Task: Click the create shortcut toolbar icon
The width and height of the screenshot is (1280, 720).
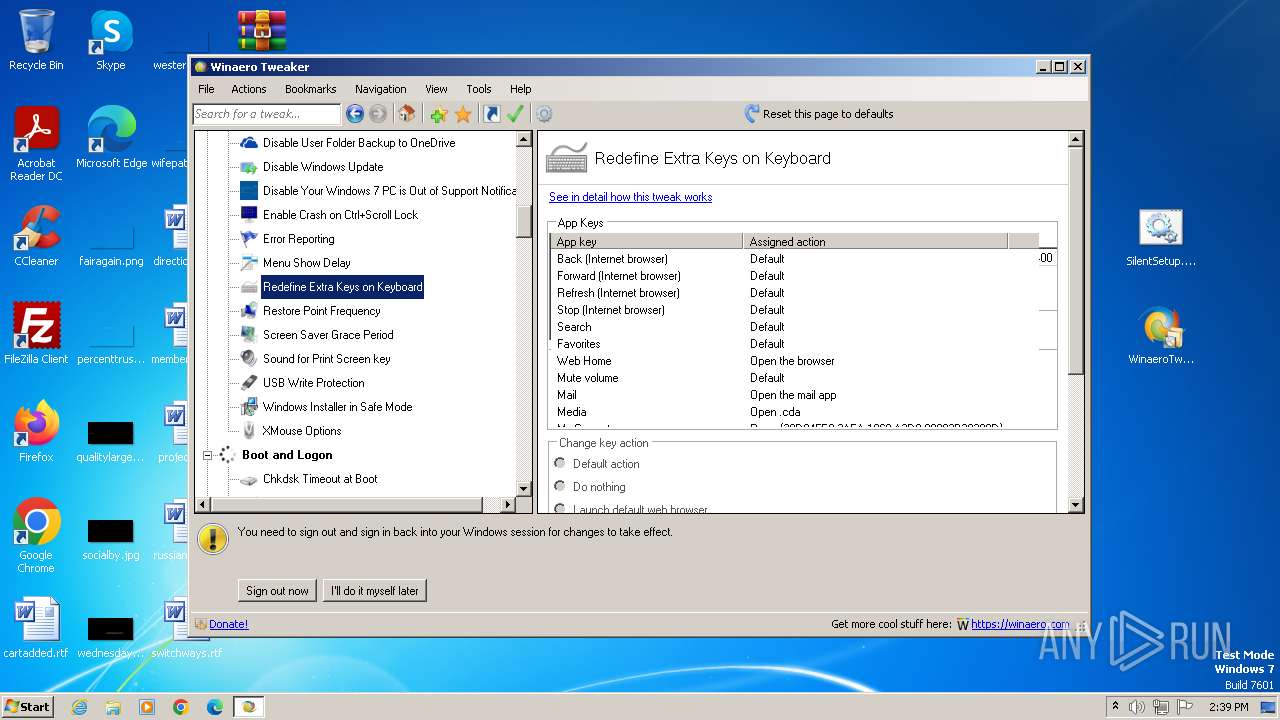Action: [491, 114]
